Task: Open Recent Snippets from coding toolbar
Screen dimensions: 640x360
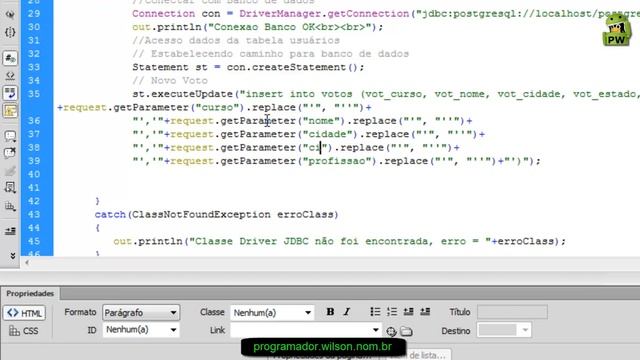Action: click(x=10, y=188)
